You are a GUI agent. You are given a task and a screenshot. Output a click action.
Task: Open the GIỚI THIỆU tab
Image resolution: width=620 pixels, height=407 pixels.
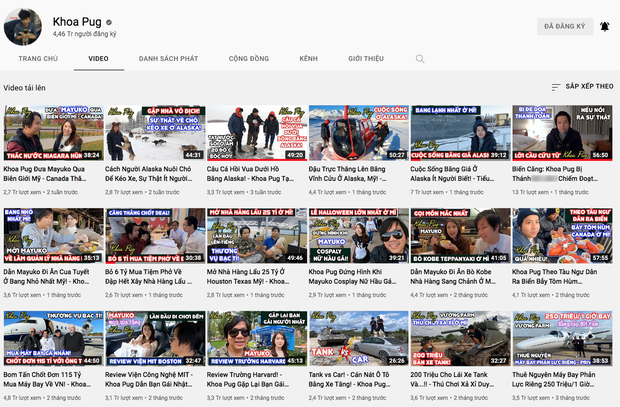[x=366, y=59]
